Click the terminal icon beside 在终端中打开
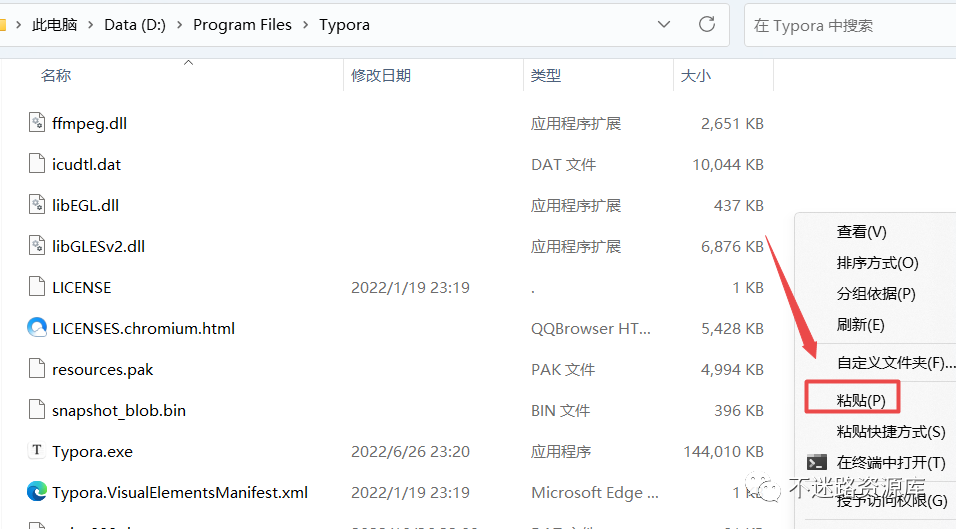Screen dimensions: 956x529 point(817,463)
